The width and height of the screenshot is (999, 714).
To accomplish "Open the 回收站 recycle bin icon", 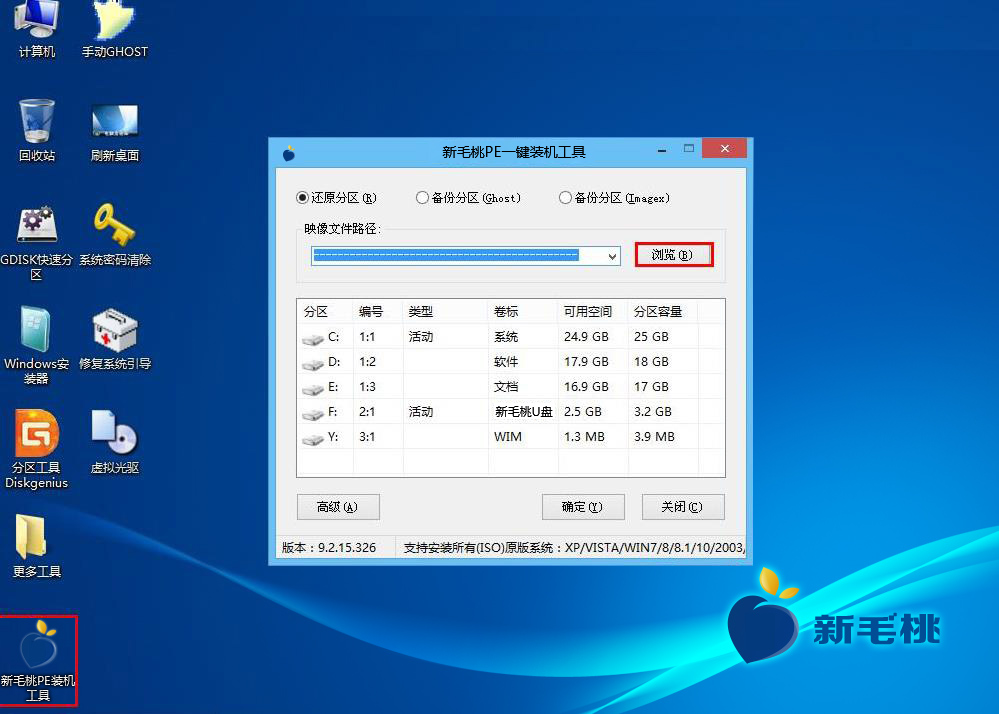I will pyautogui.click(x=36, y=131).
